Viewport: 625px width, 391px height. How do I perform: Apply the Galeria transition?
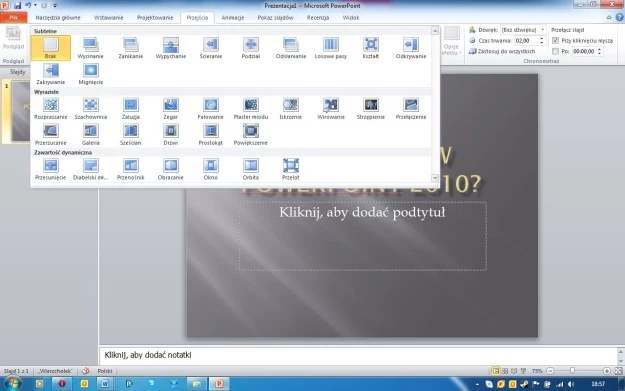[x=90, y=134]
